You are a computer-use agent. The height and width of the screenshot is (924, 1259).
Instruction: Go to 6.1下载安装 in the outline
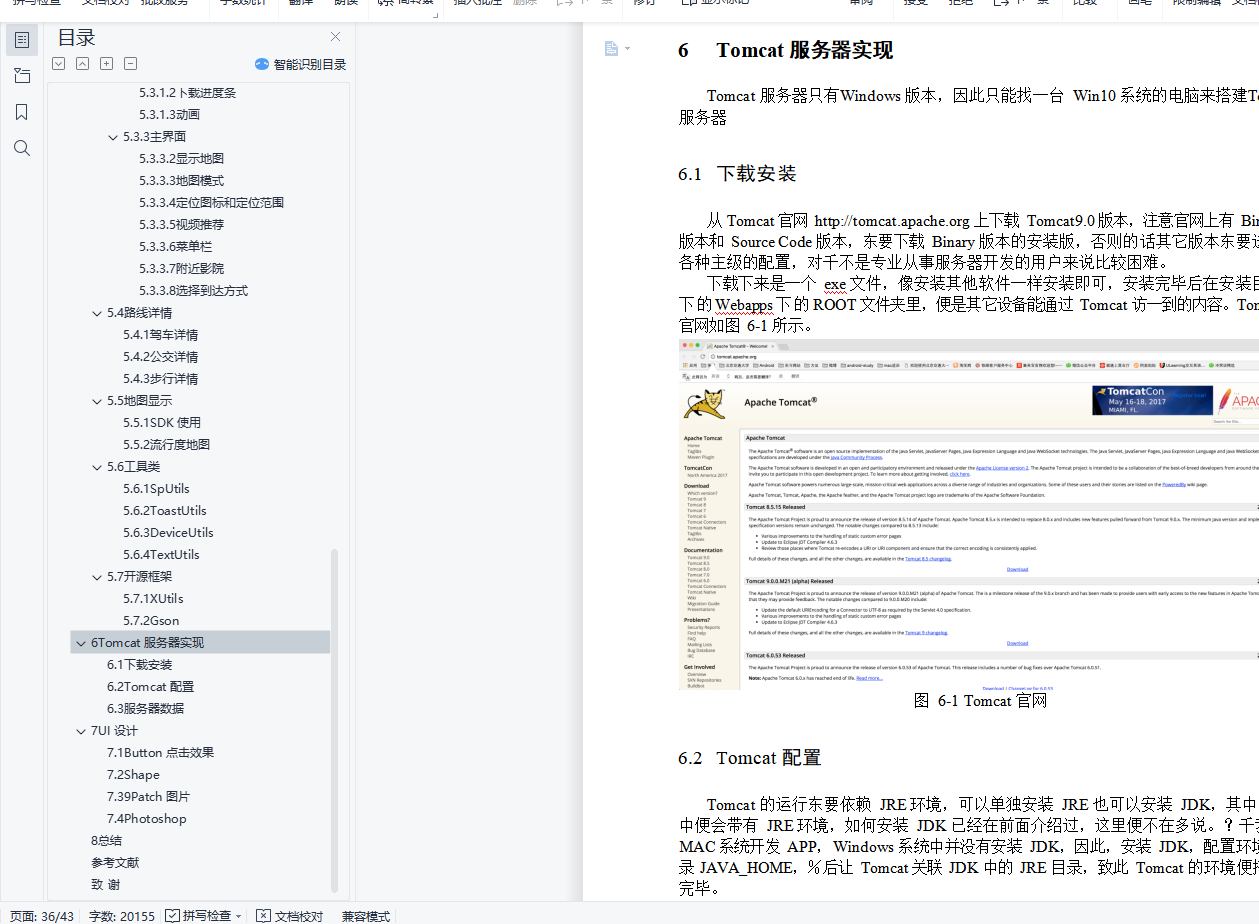click(x=139, y=665)
